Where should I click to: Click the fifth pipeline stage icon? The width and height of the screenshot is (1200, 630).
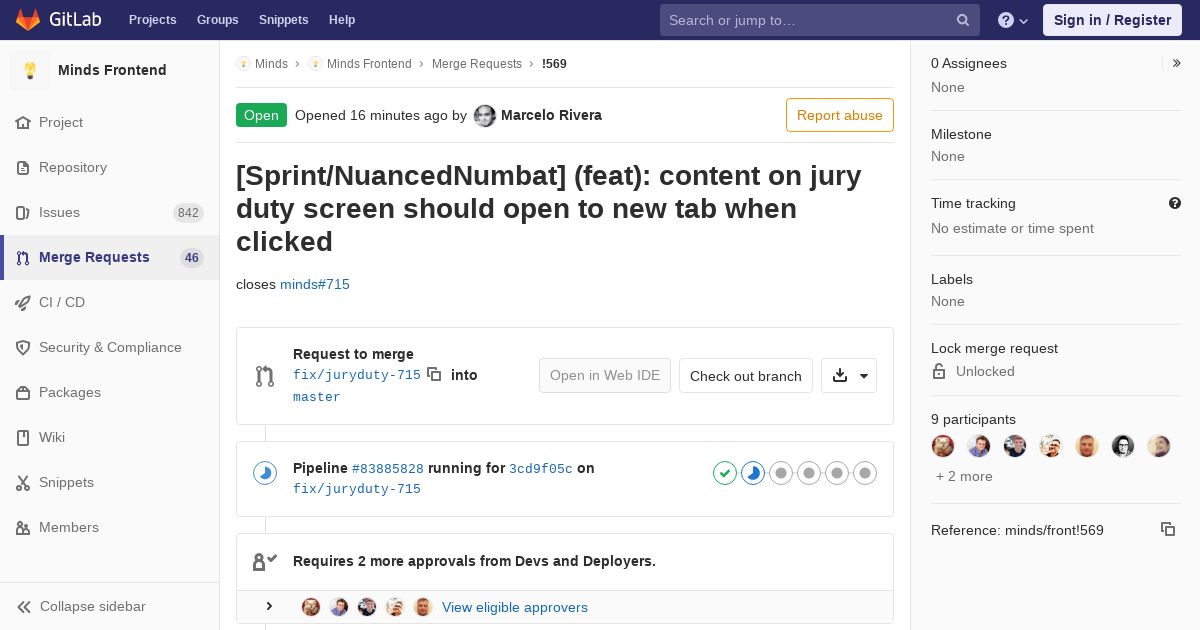point(837,473)
